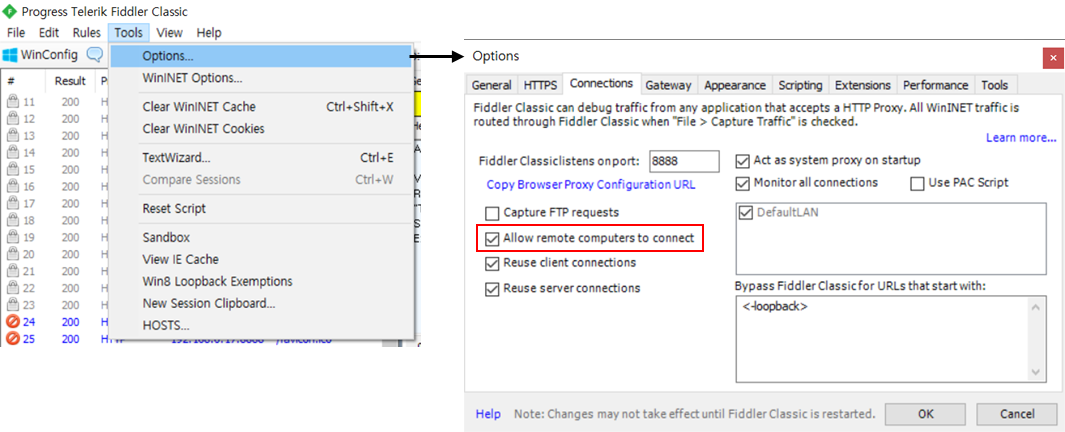Switch to the Extensions tab
The width and height of the screenshot is (1065, 432).
pyautogui.click(x=863, y=85)
